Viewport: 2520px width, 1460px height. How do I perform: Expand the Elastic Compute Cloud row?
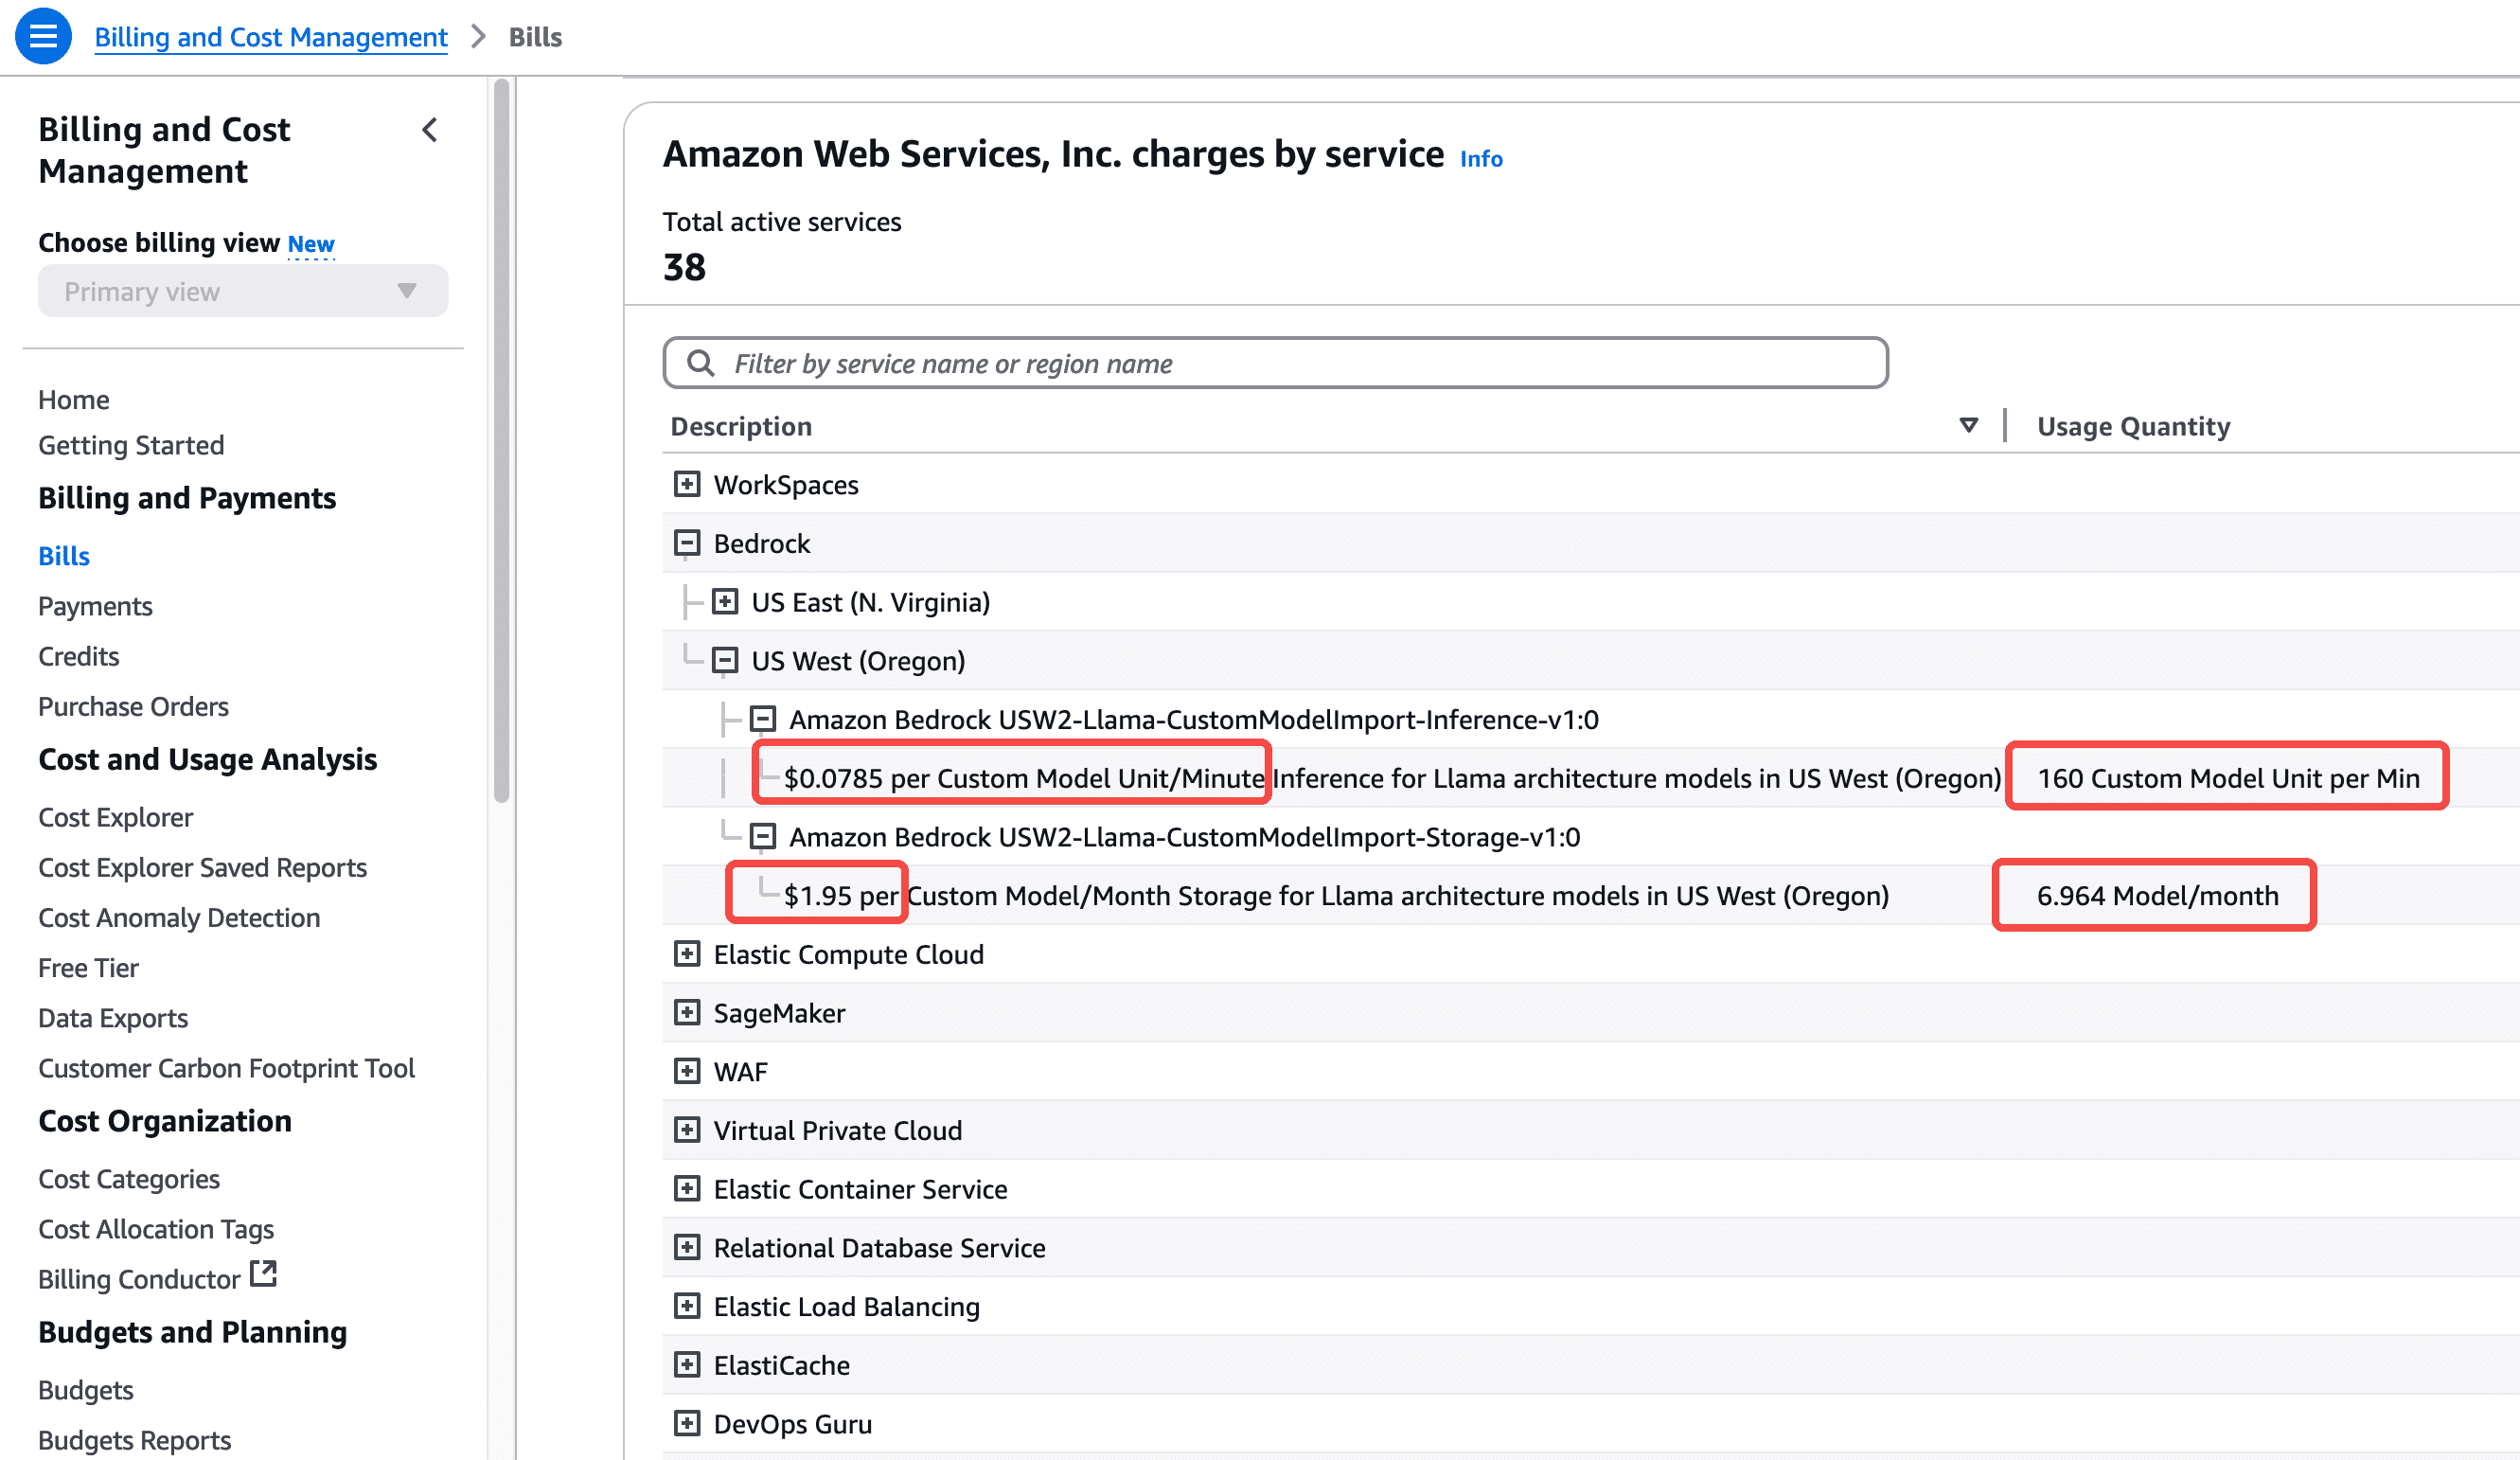click(687, 953)
